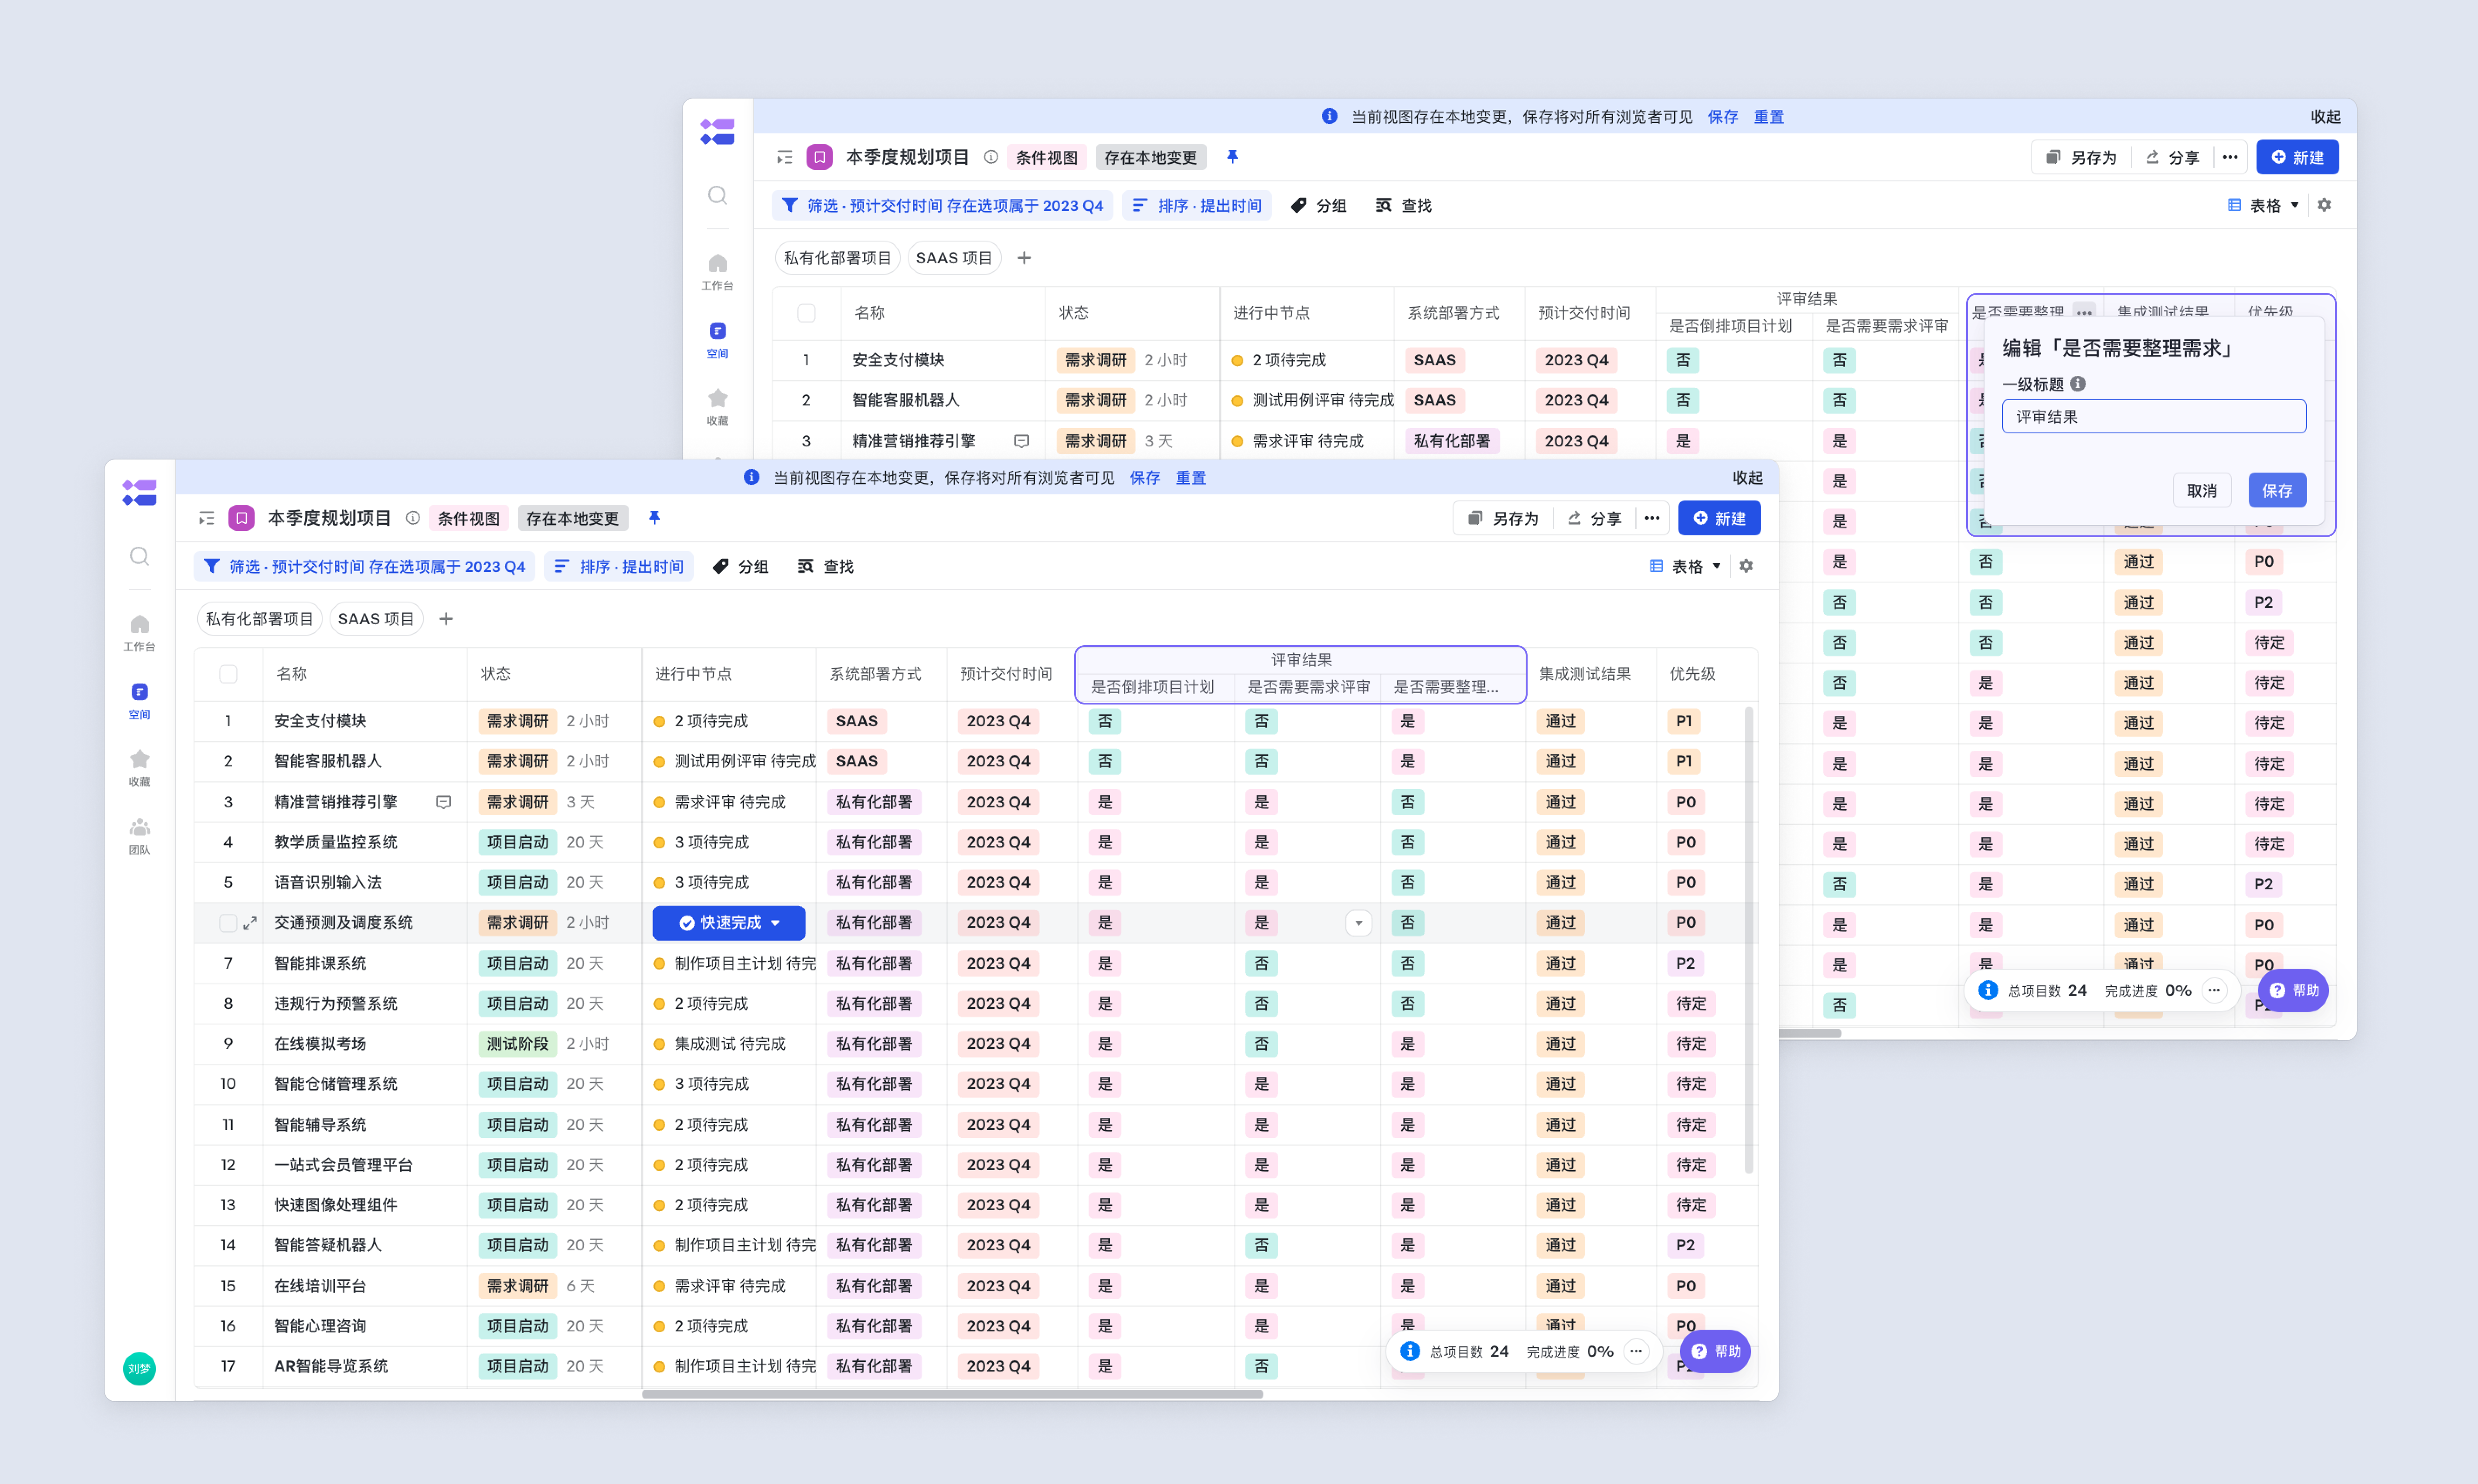Viewport: 2478px width, 1484px height.
Task: Open 空间 in front window sidebar
Action: pyautogui.click(x=139, y=701)
